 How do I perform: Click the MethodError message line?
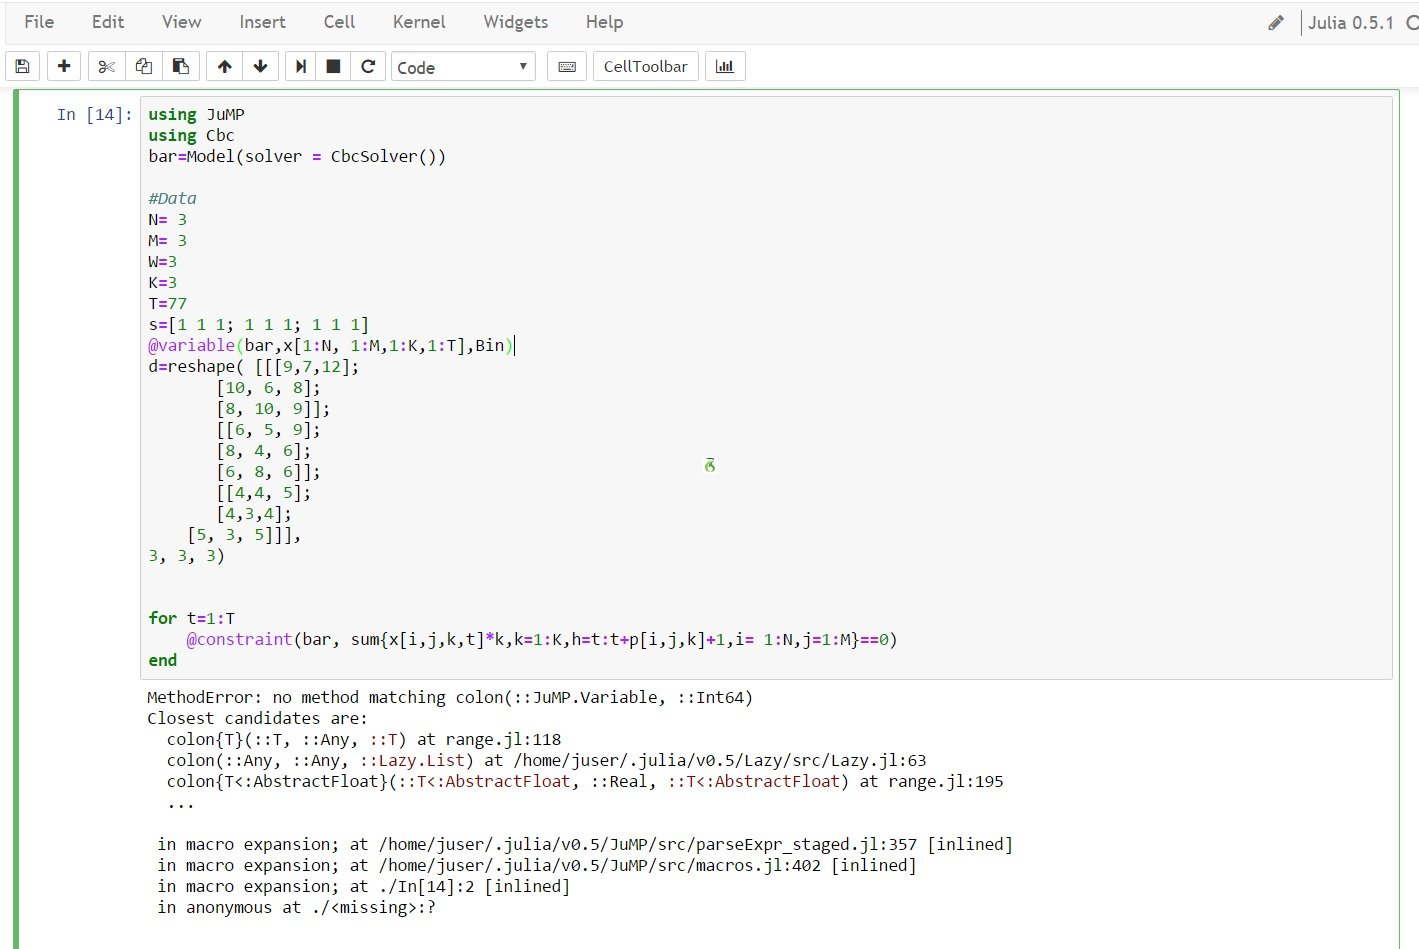(x=450, y=697)
